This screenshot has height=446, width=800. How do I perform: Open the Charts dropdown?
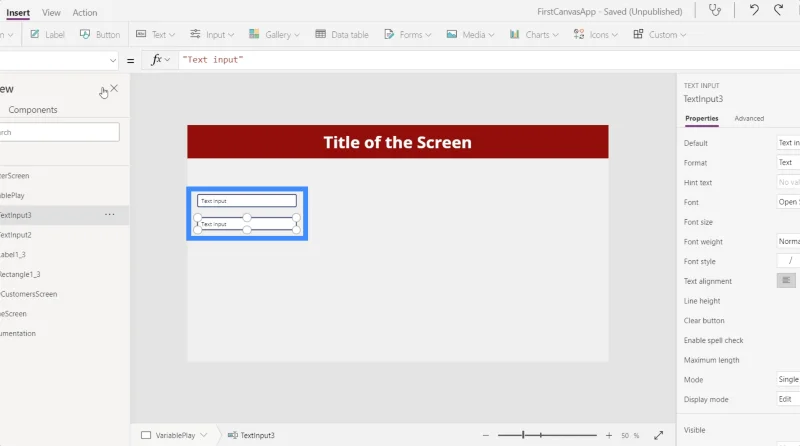[x=534, y=35]
